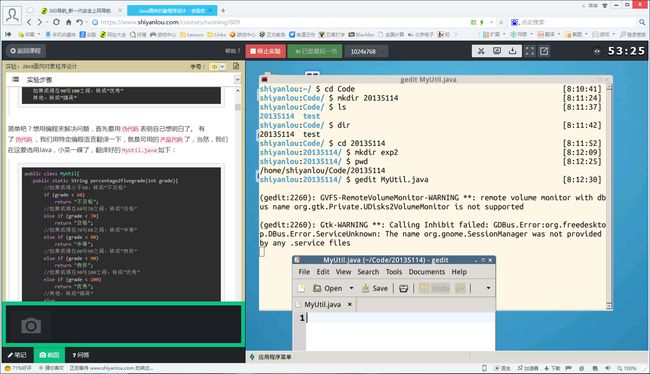
Task: Click 停止实验 stop experiment button
Action: [x=266, y=51]
